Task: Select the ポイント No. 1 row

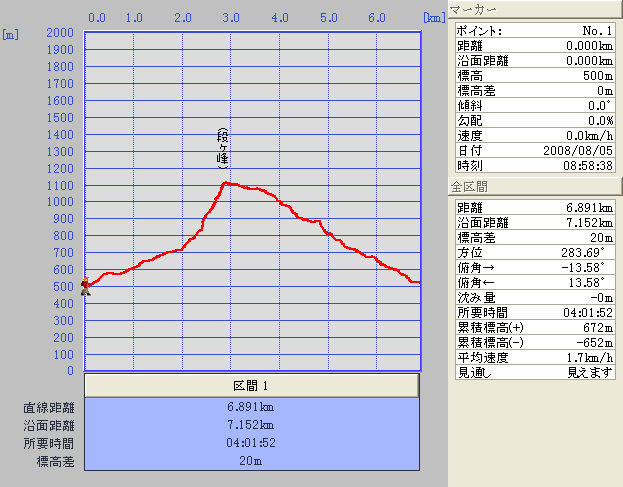Action: coord(535,31)
